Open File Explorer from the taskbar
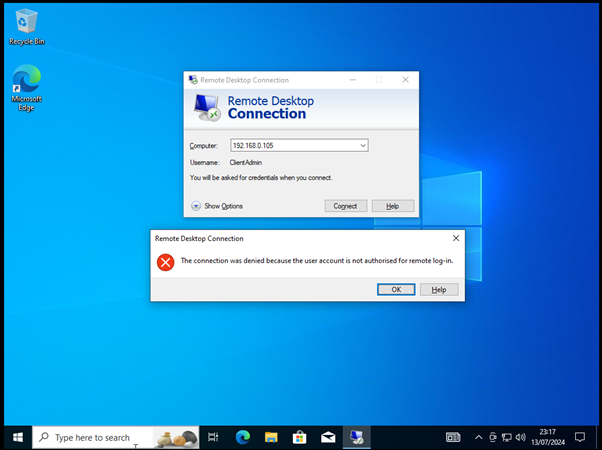This screenshot has width=602, height=450. pyautogui.click(x=270, y=437)
